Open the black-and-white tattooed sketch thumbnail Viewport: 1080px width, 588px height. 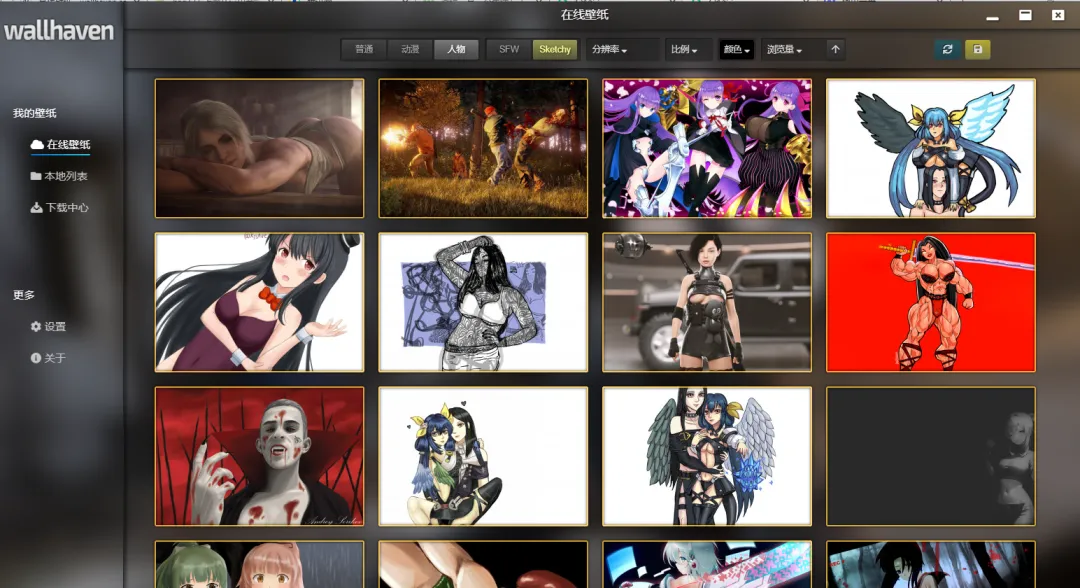(x=483, y=302)
